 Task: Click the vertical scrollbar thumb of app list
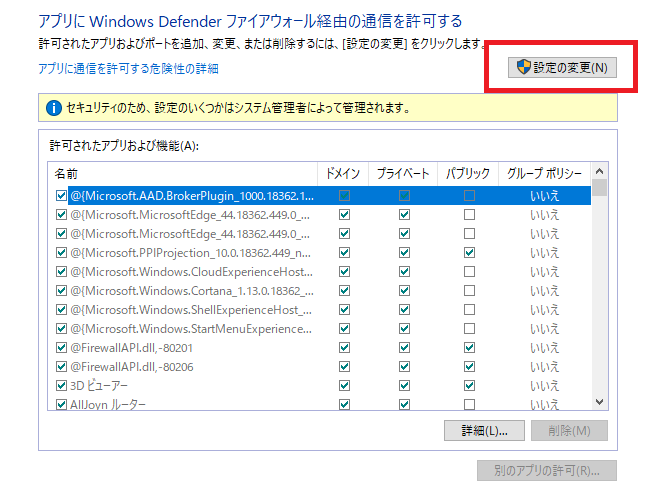(x=599, y=188)
